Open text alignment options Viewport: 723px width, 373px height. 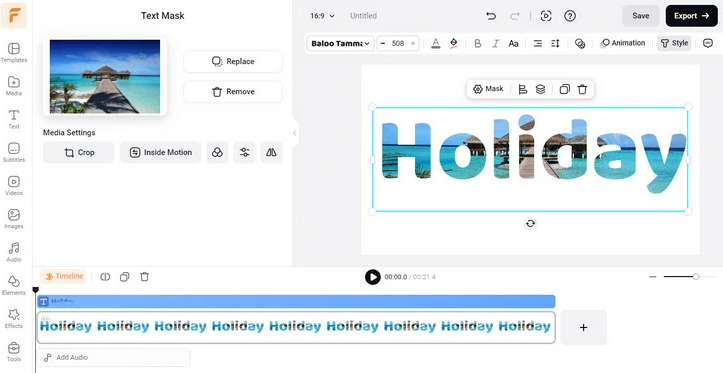[538, 43]
